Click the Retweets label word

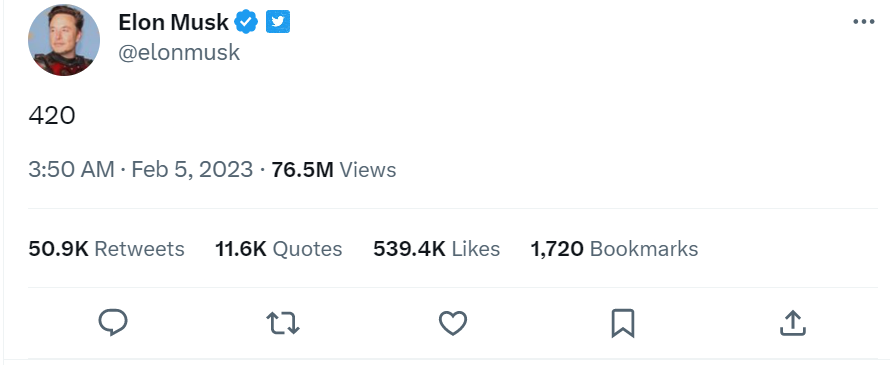coord(139,249)
